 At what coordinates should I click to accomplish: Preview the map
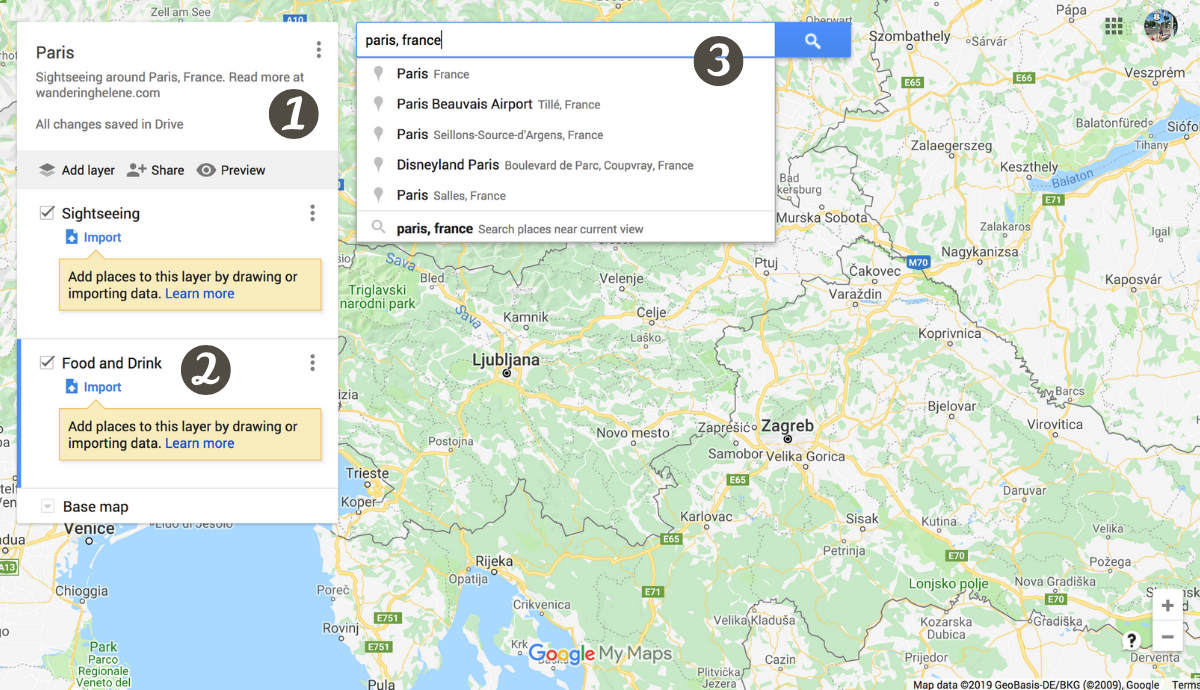point(231,170)
